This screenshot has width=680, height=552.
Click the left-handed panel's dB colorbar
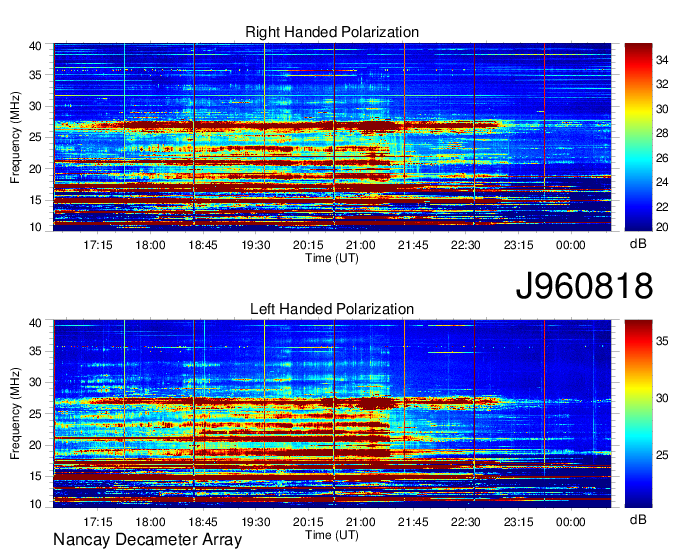pos(638,414)
